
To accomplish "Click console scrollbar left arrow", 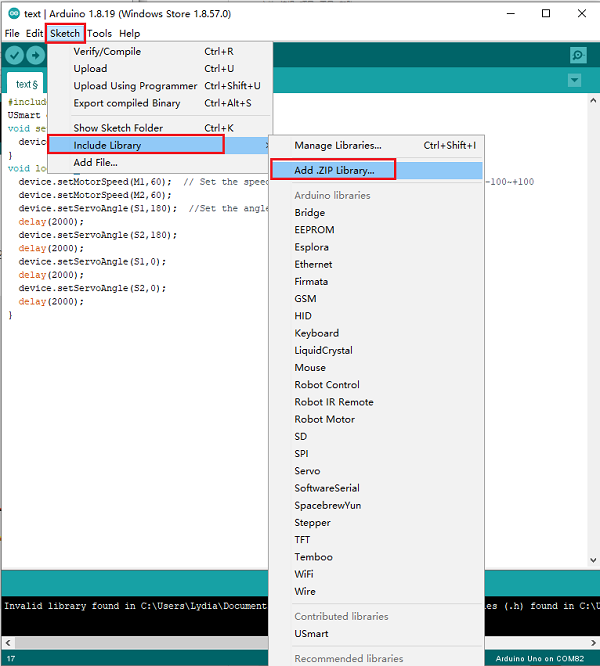I will tap(8, 643).
